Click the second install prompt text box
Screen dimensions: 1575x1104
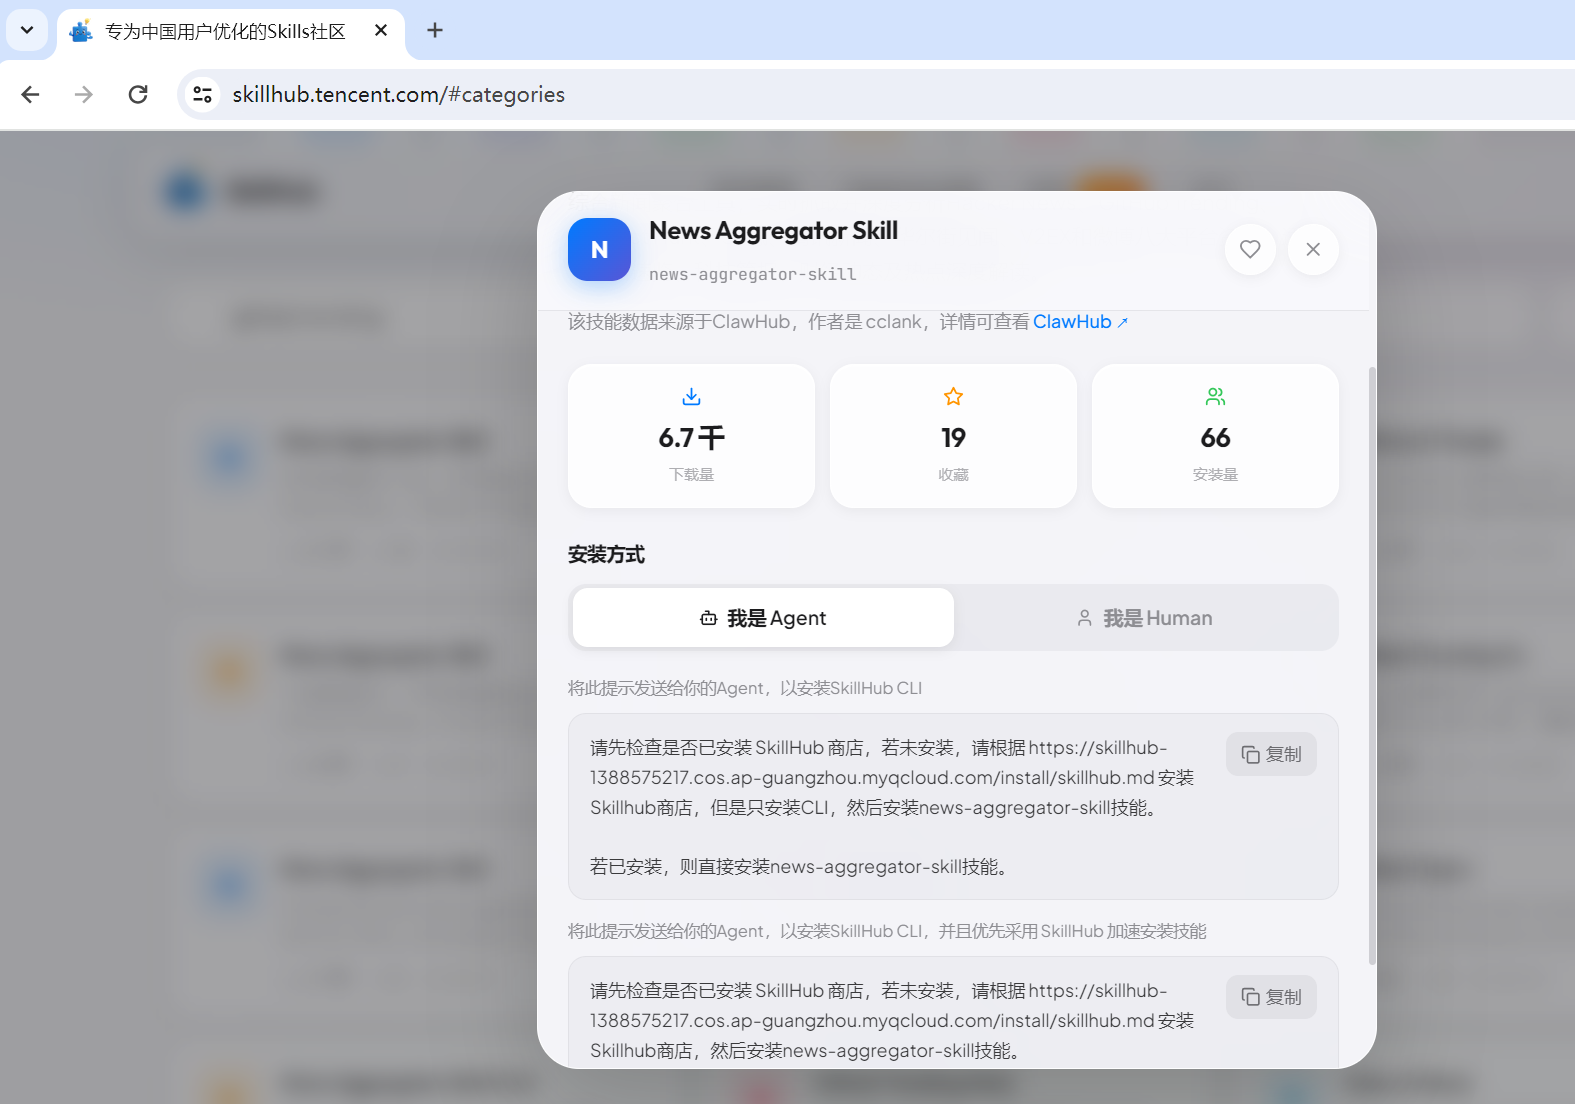point(953,1012)
